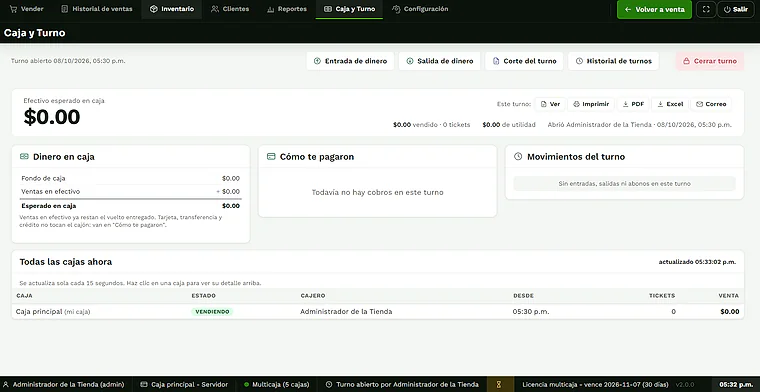760x392 pixels.
Task: Click the envelope icon in Correo
Action: point(699,104)
